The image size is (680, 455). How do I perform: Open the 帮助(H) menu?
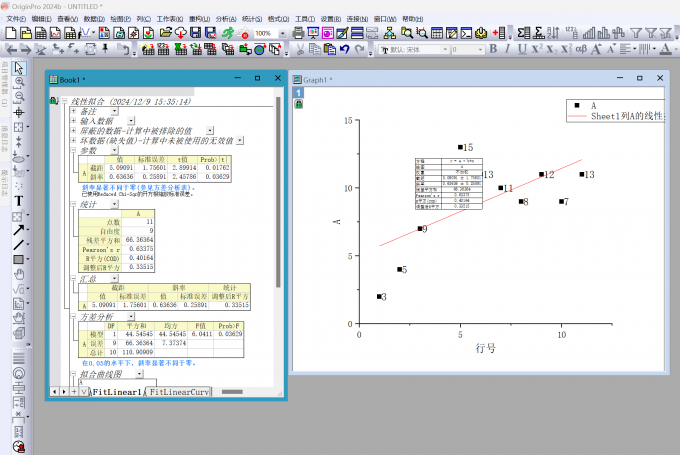(412, 19)
